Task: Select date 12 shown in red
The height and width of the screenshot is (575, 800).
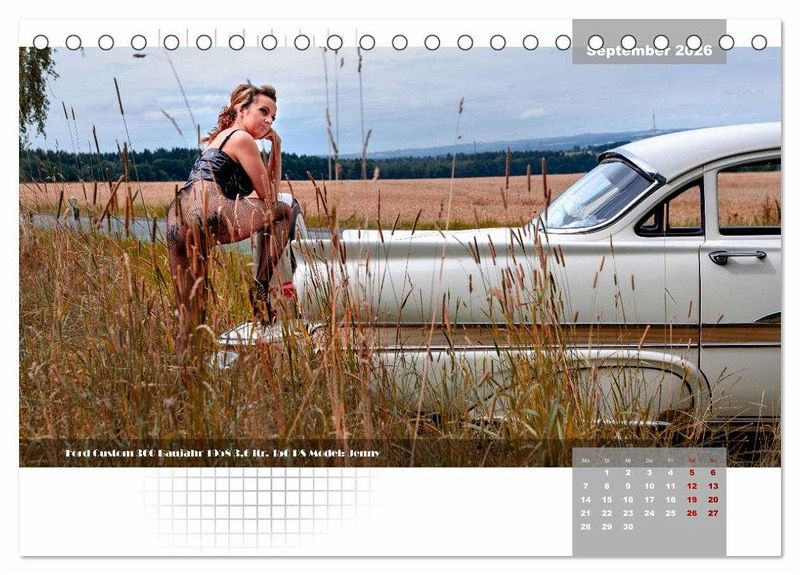Action: click(692, 486)
